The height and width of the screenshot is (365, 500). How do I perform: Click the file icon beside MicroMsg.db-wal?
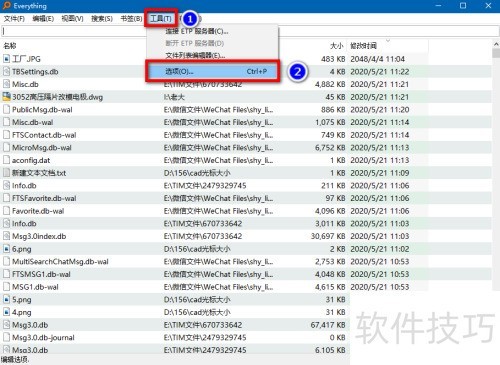[x=6, y=148]
